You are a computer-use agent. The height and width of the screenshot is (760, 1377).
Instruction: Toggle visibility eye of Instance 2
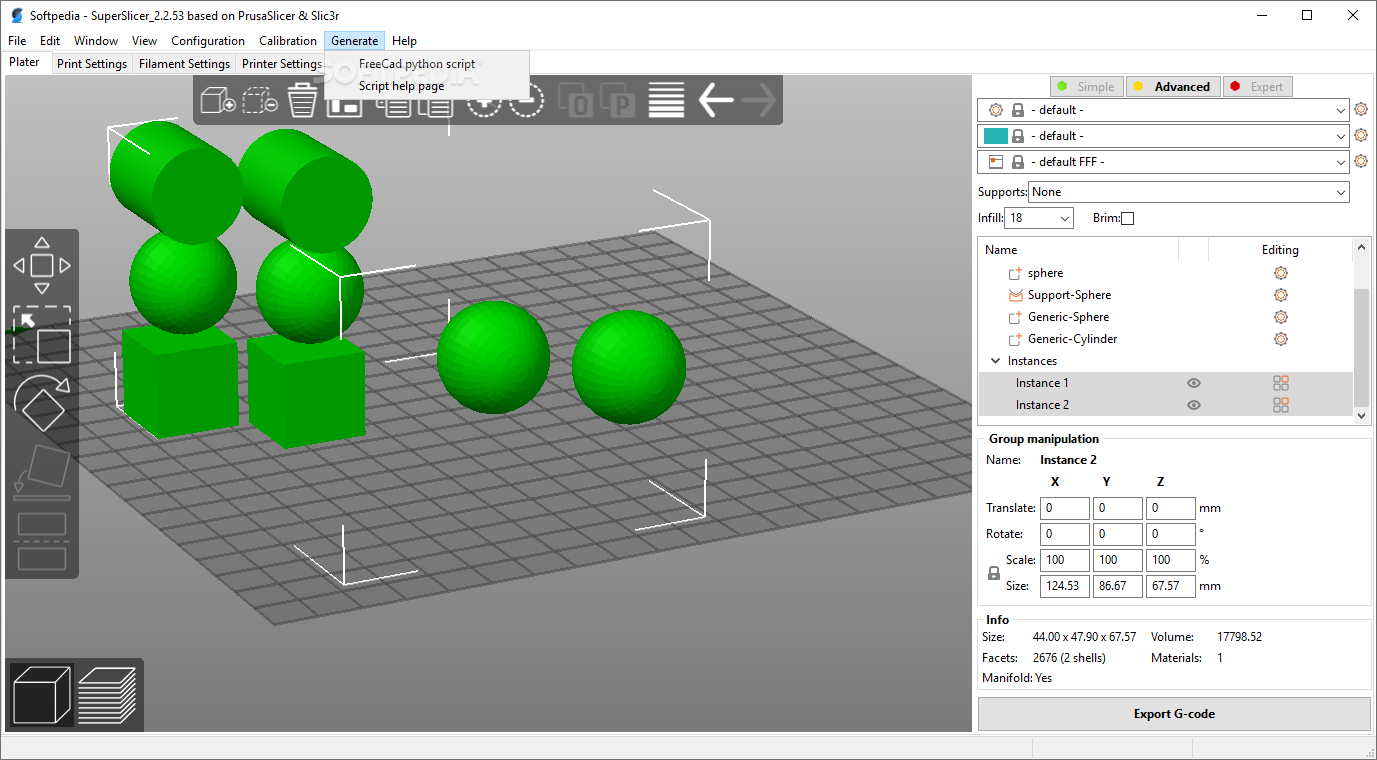point(1194,405)
